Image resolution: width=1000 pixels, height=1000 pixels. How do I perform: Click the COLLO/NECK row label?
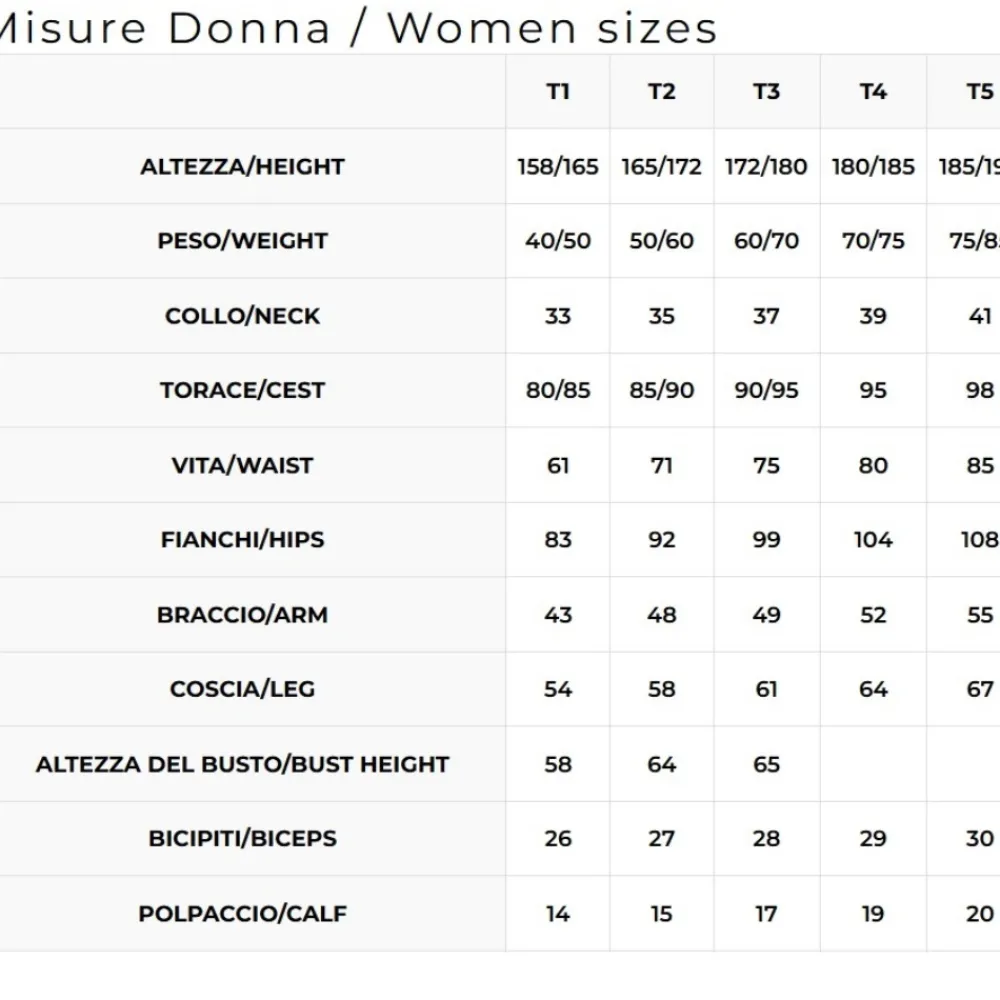coord(242,316)
